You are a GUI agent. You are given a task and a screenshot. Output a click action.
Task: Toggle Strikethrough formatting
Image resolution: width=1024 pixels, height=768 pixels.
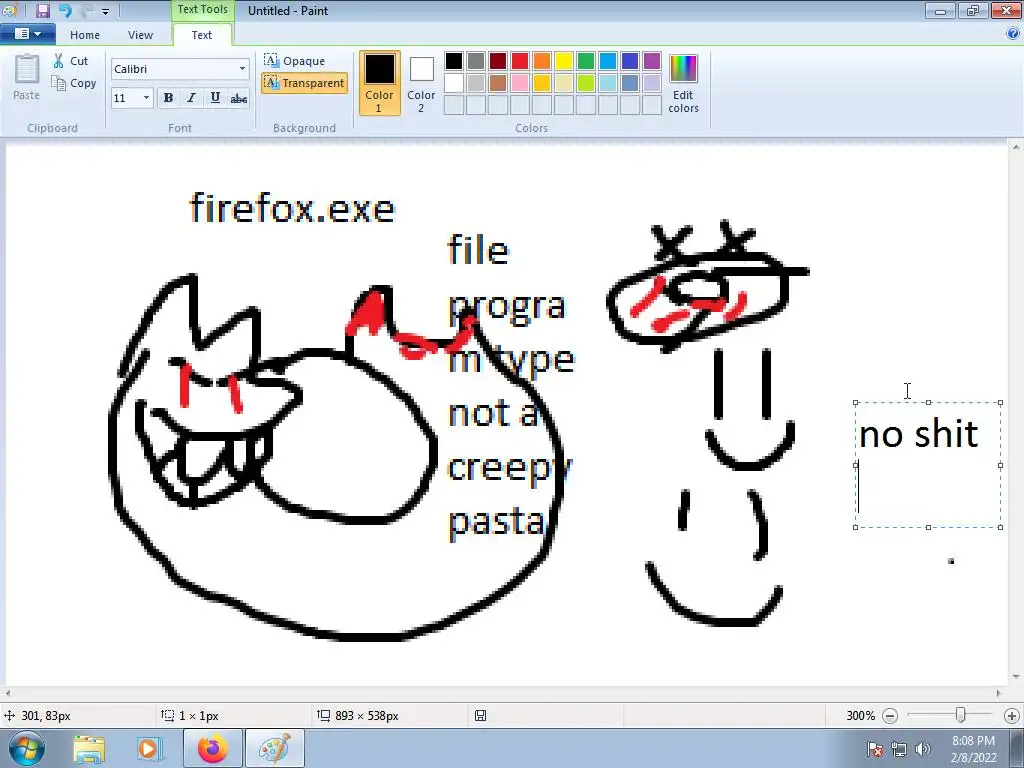238,98
